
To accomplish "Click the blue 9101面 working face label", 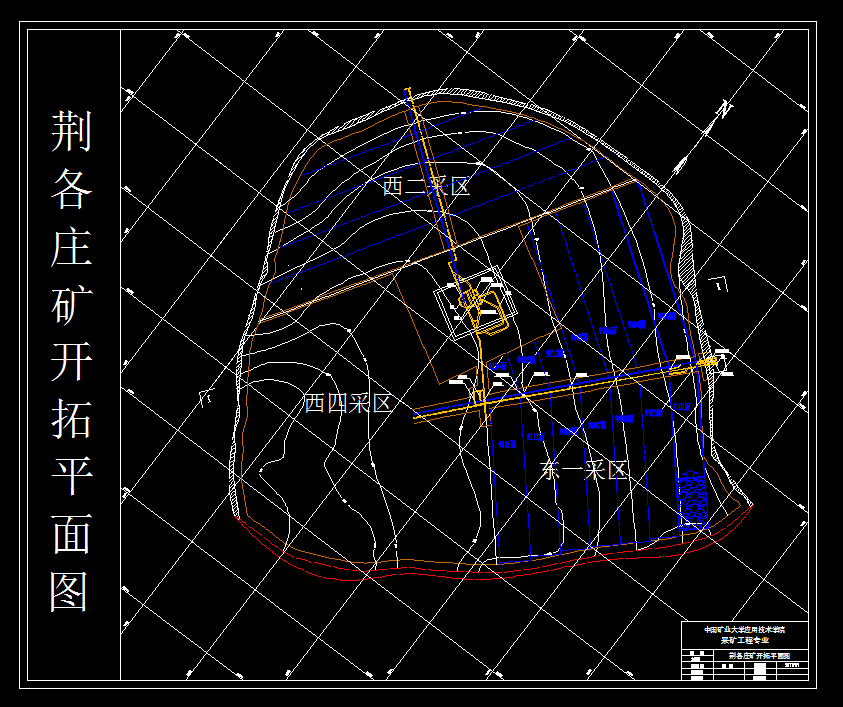I will point(681,407).
